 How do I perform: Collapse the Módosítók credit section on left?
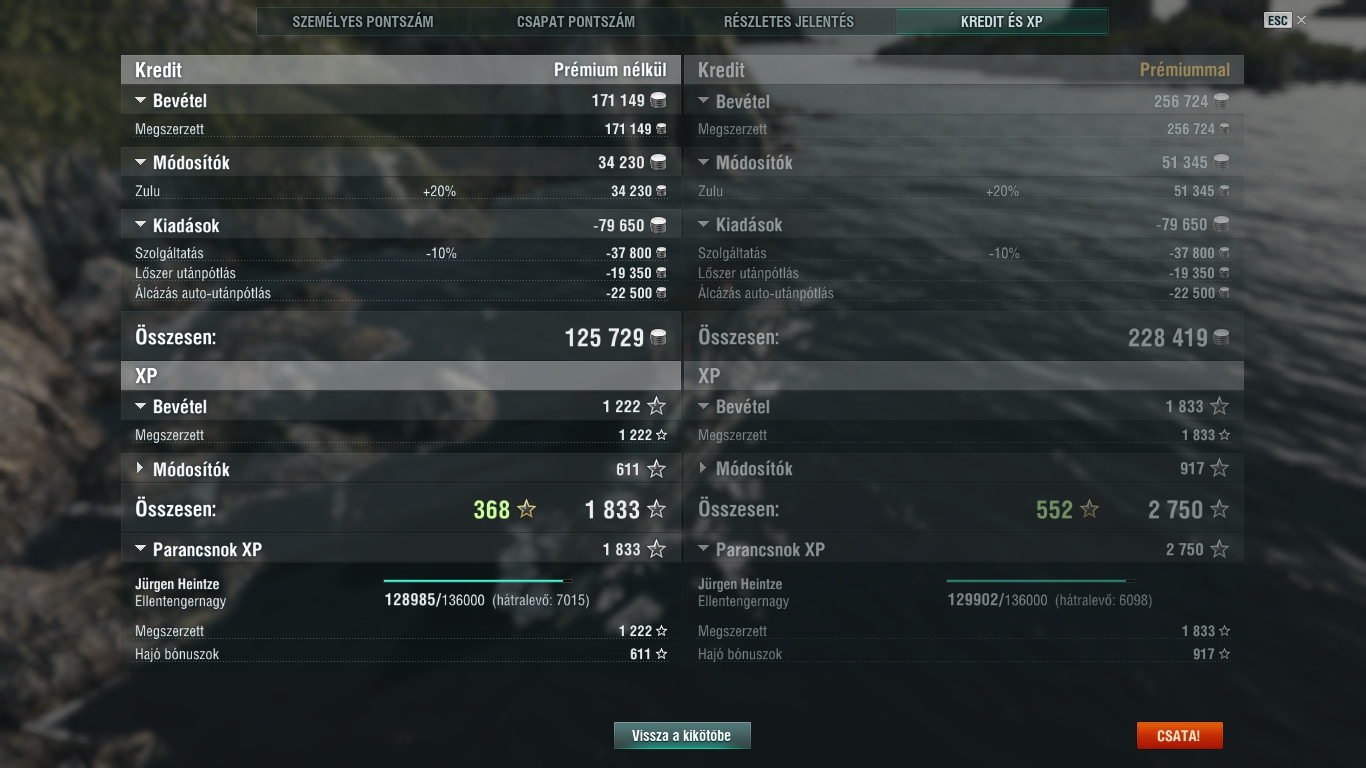pos(140,163)
